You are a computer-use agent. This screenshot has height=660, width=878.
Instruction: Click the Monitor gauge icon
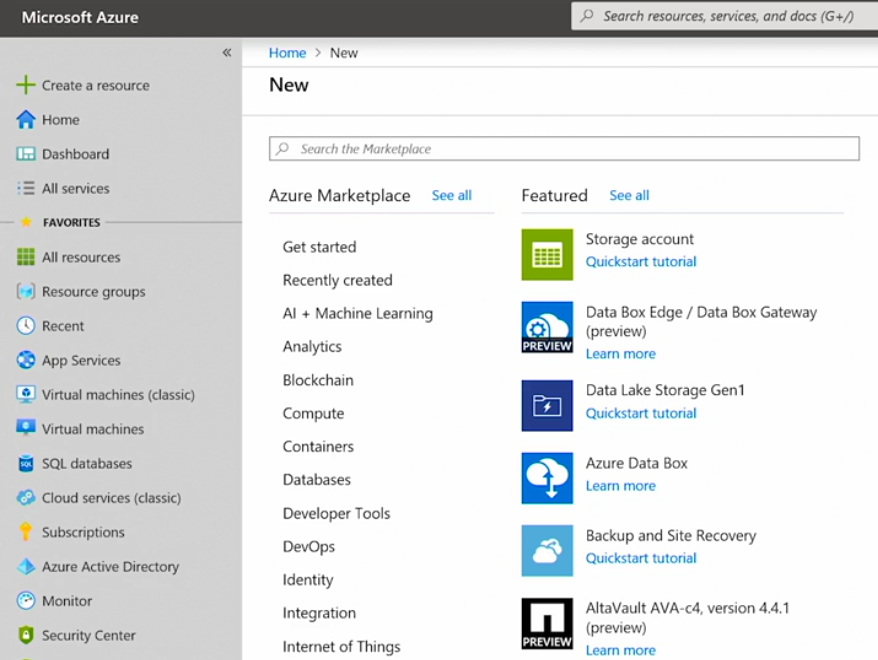[26, 601]
